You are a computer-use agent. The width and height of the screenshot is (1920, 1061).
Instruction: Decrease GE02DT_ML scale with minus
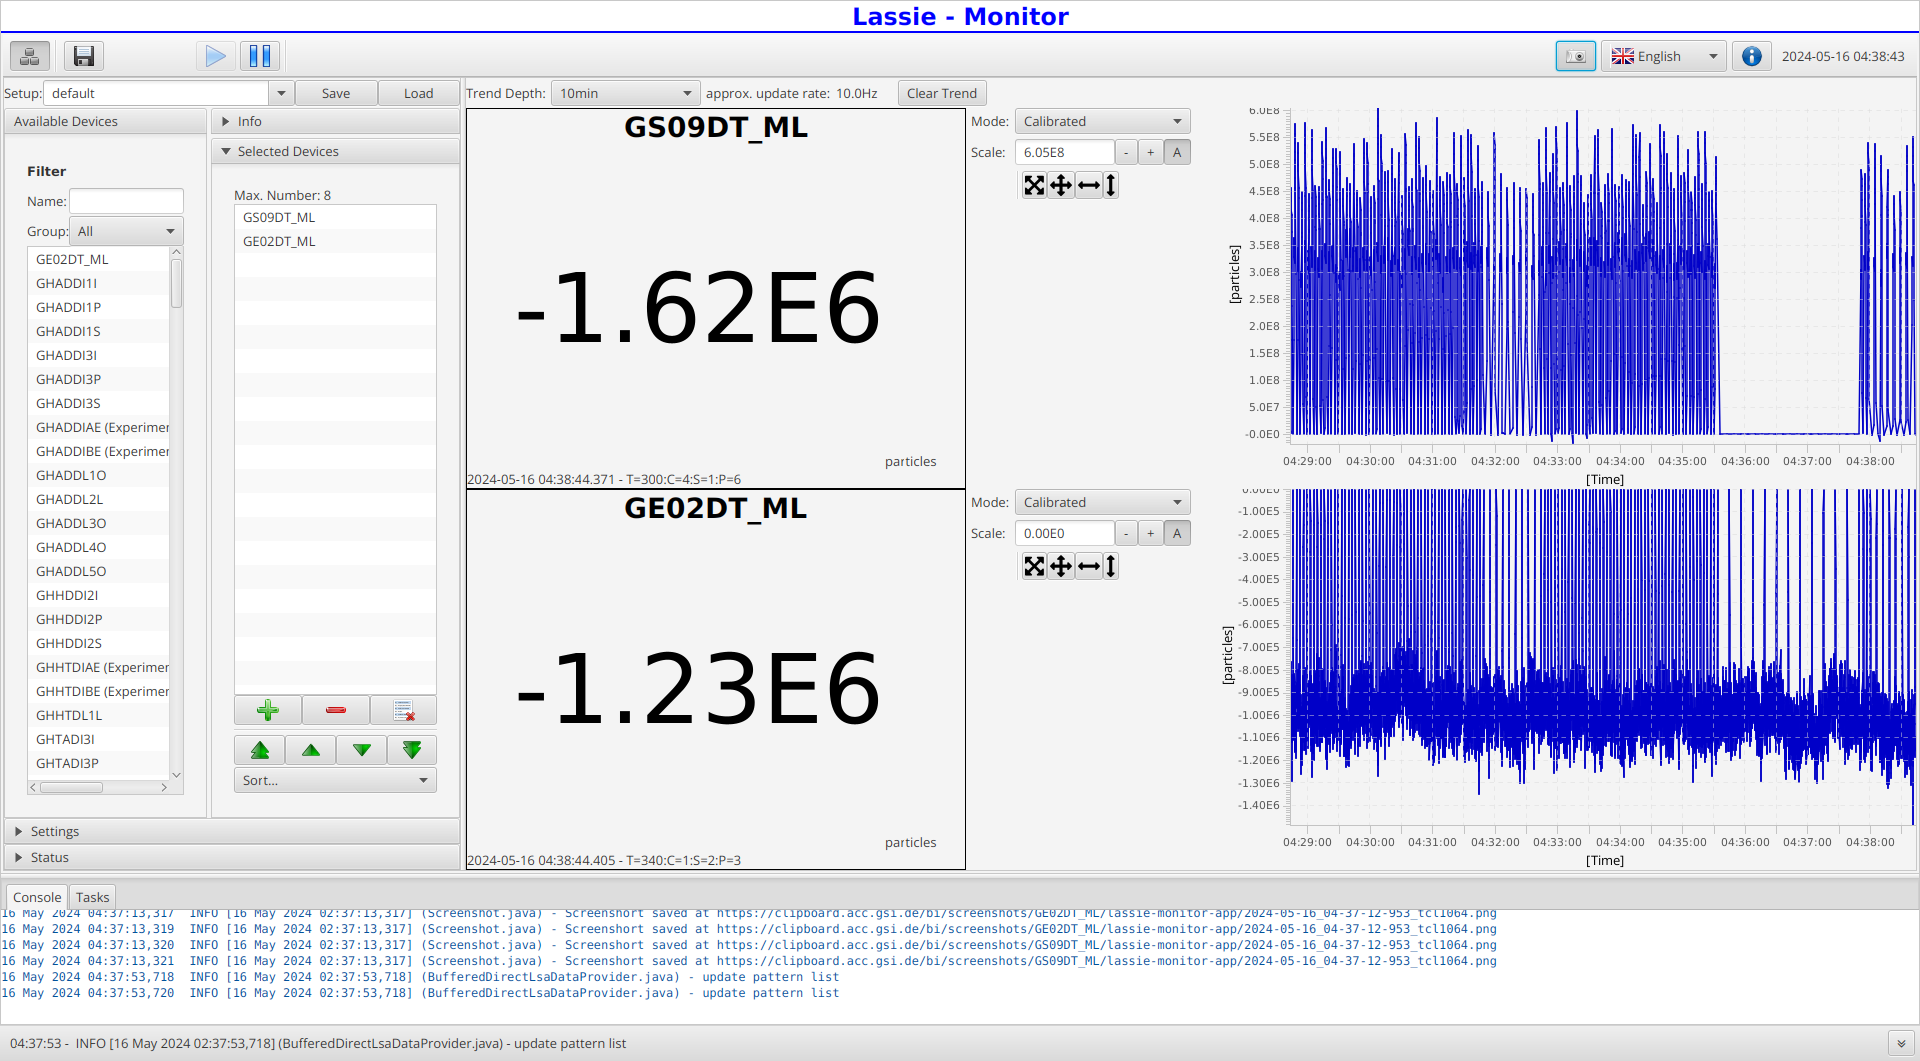click(1126, 533)
